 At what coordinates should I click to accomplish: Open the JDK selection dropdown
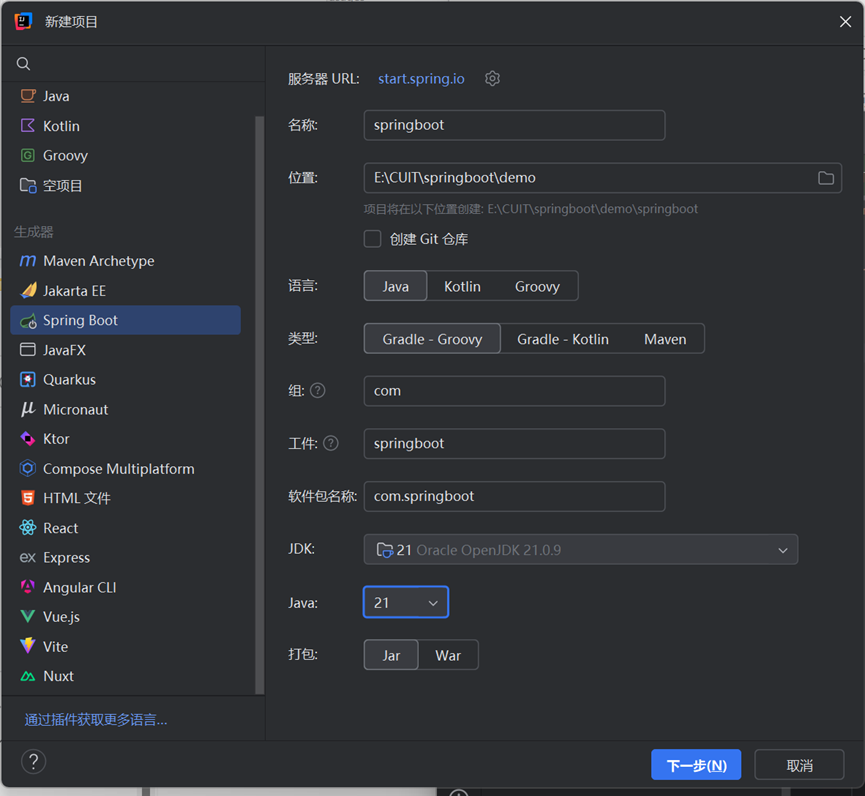point(581,549)
